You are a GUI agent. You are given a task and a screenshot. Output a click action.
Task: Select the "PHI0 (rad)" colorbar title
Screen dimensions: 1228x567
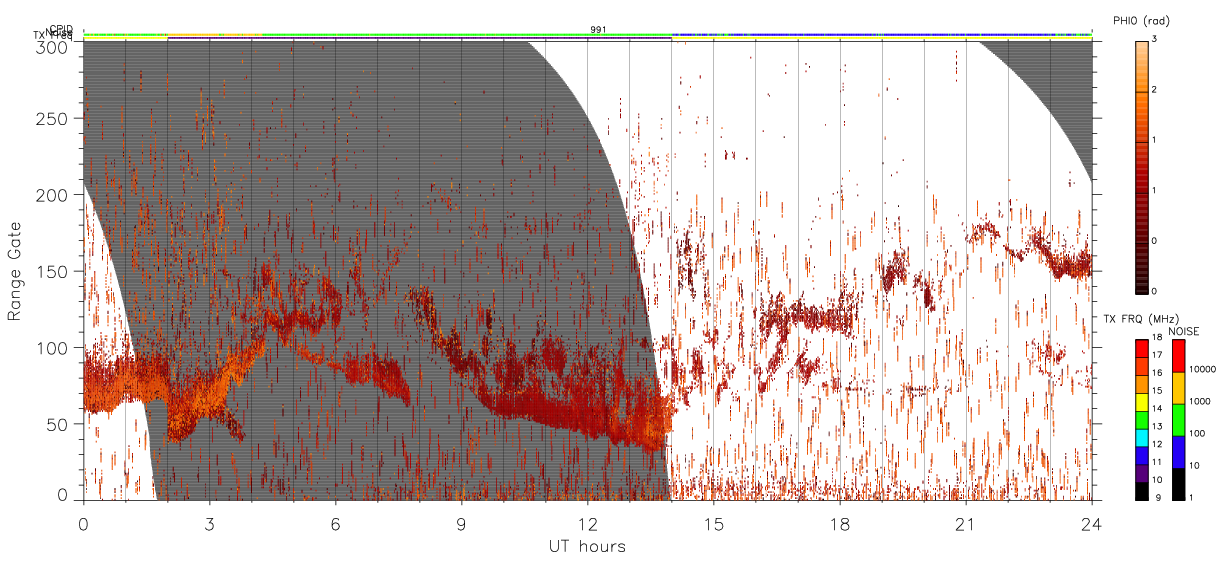coord(1141,20)
